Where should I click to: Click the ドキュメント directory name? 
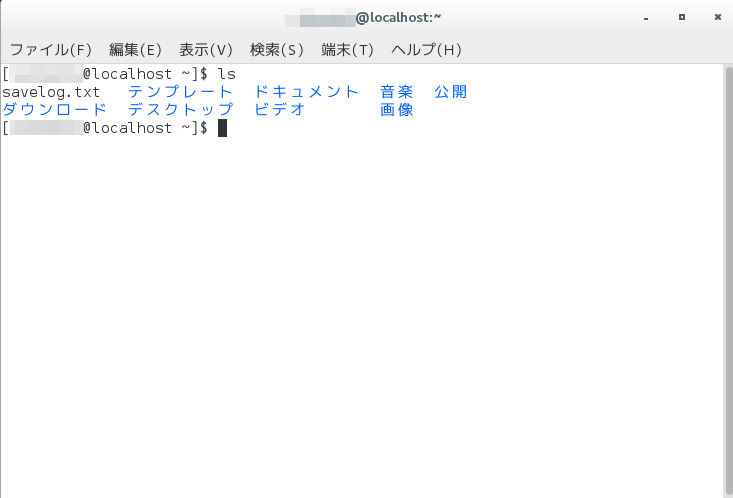306,92
